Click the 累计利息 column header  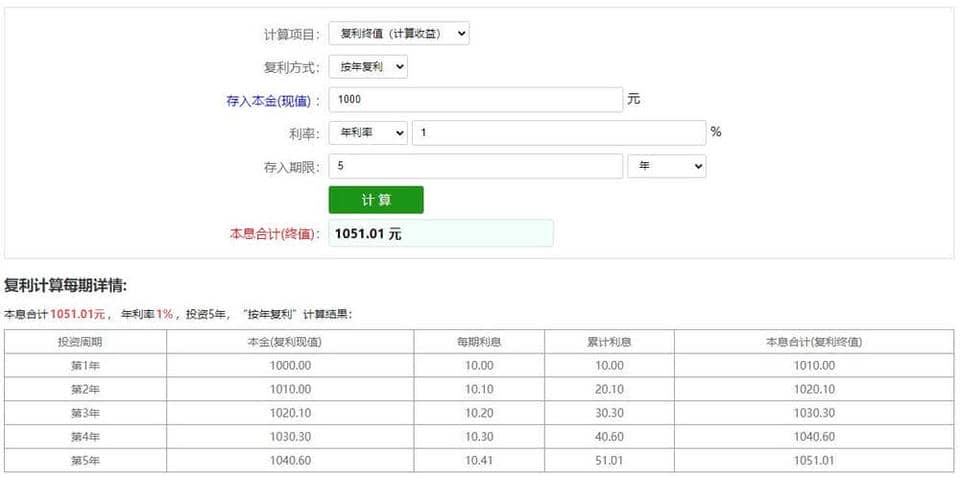tap(609, 342)
